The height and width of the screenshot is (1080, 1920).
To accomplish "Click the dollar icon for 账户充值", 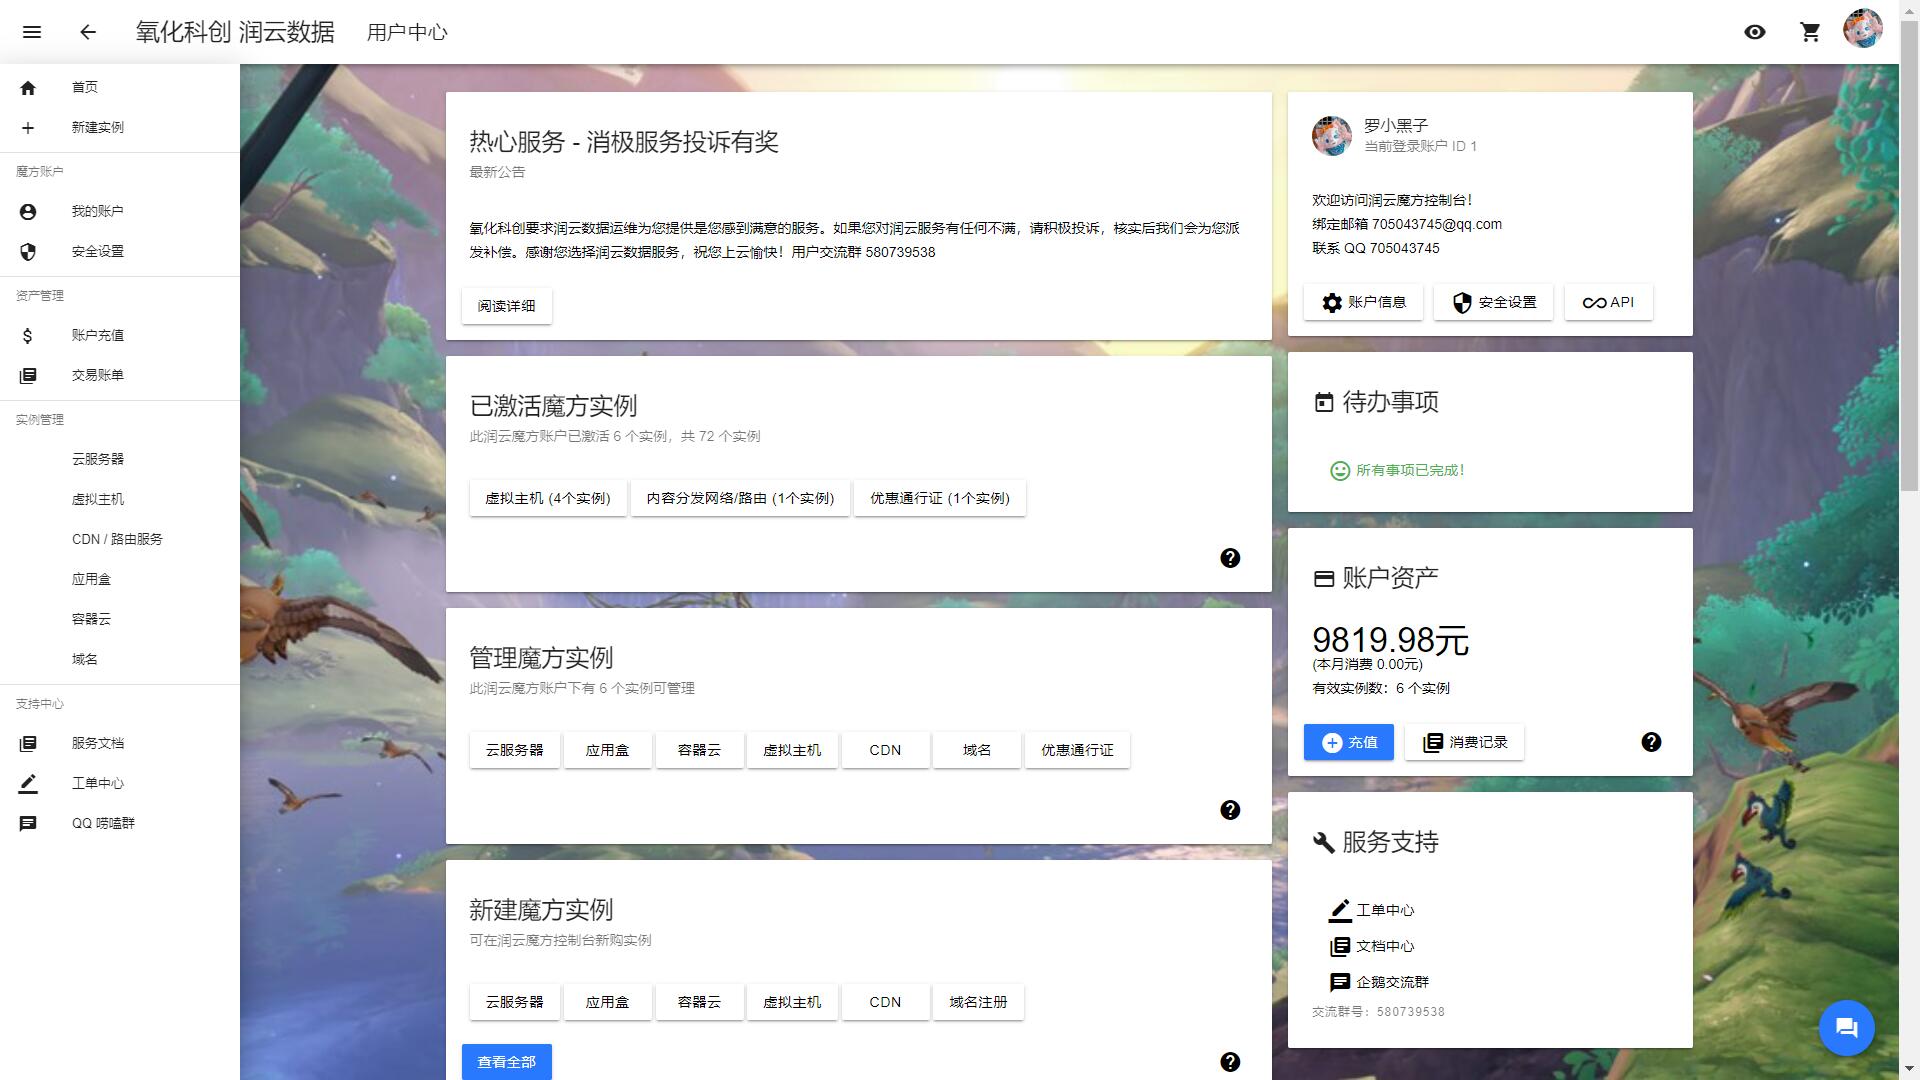I will click(28, 335).
